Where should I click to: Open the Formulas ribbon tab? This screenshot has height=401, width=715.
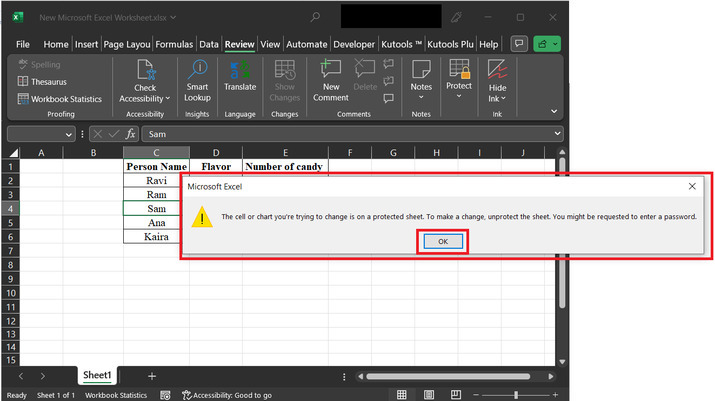(x=174, y=44)
